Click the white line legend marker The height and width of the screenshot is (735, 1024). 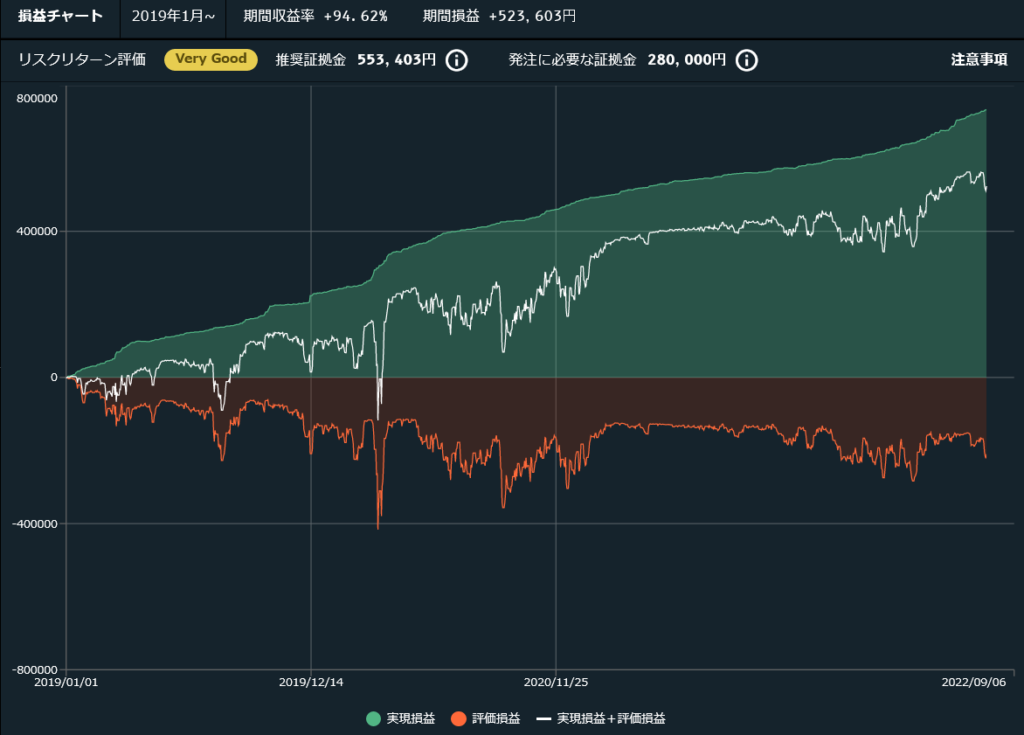coord(544,718)
